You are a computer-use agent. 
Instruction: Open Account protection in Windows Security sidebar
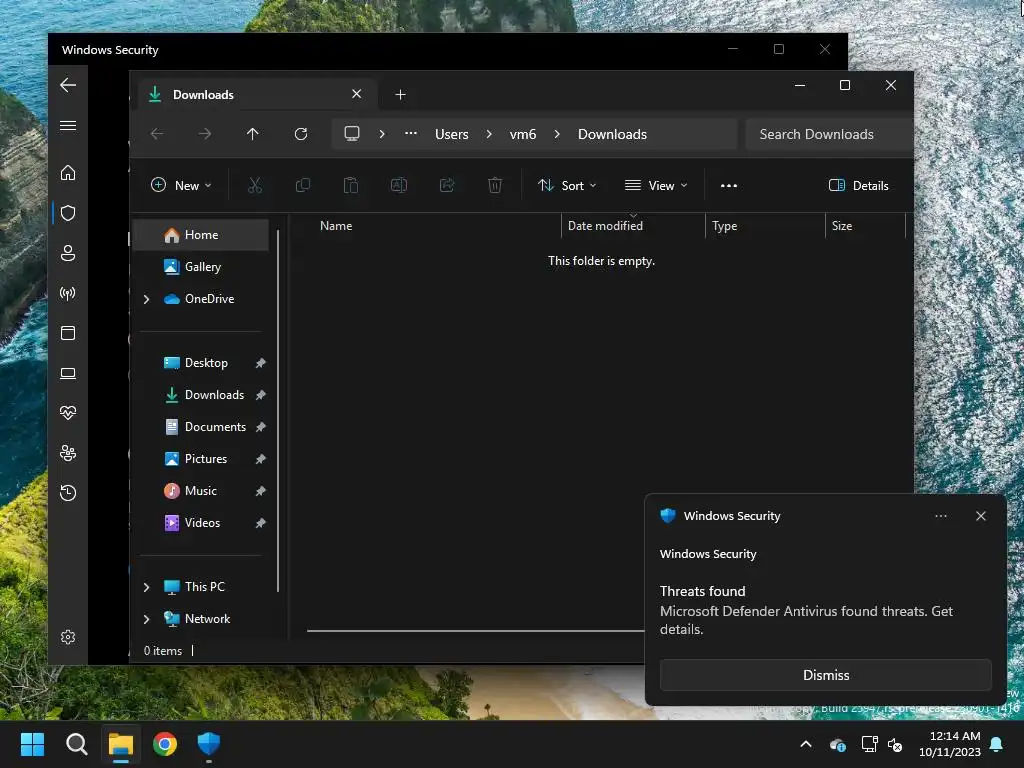[68, 253]
